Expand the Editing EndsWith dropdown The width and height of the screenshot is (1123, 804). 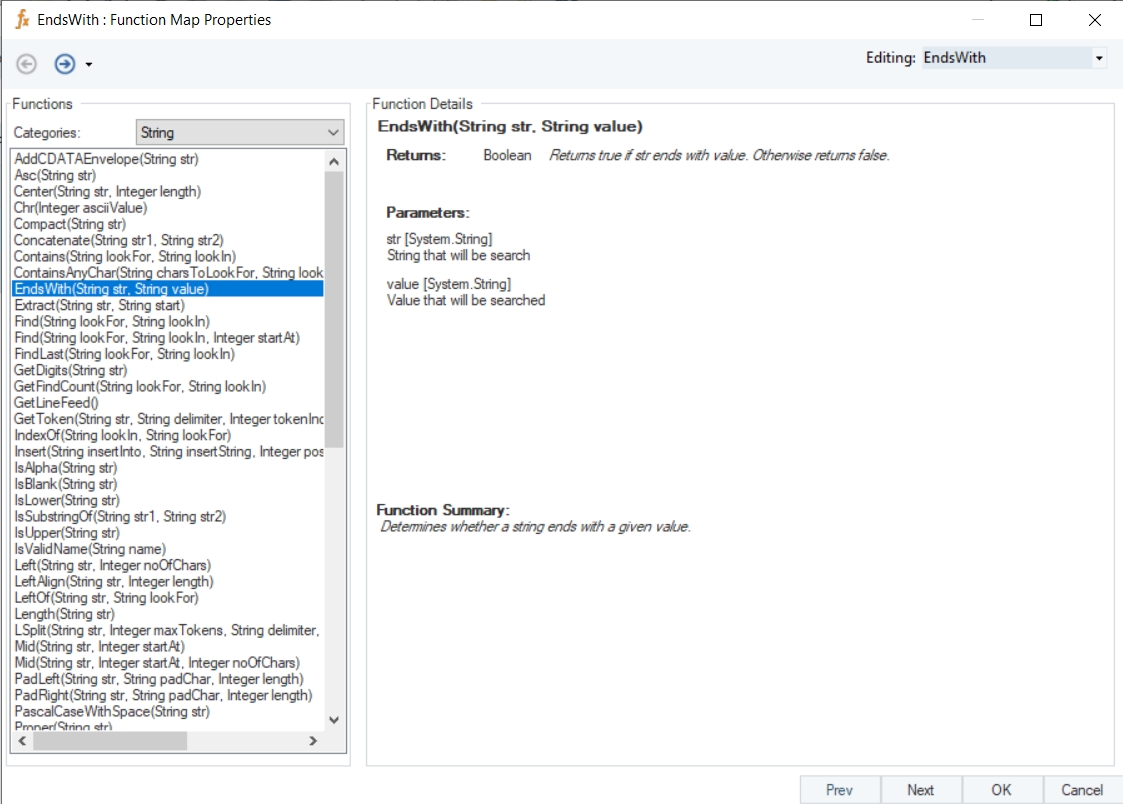(x=1099, y=58)
